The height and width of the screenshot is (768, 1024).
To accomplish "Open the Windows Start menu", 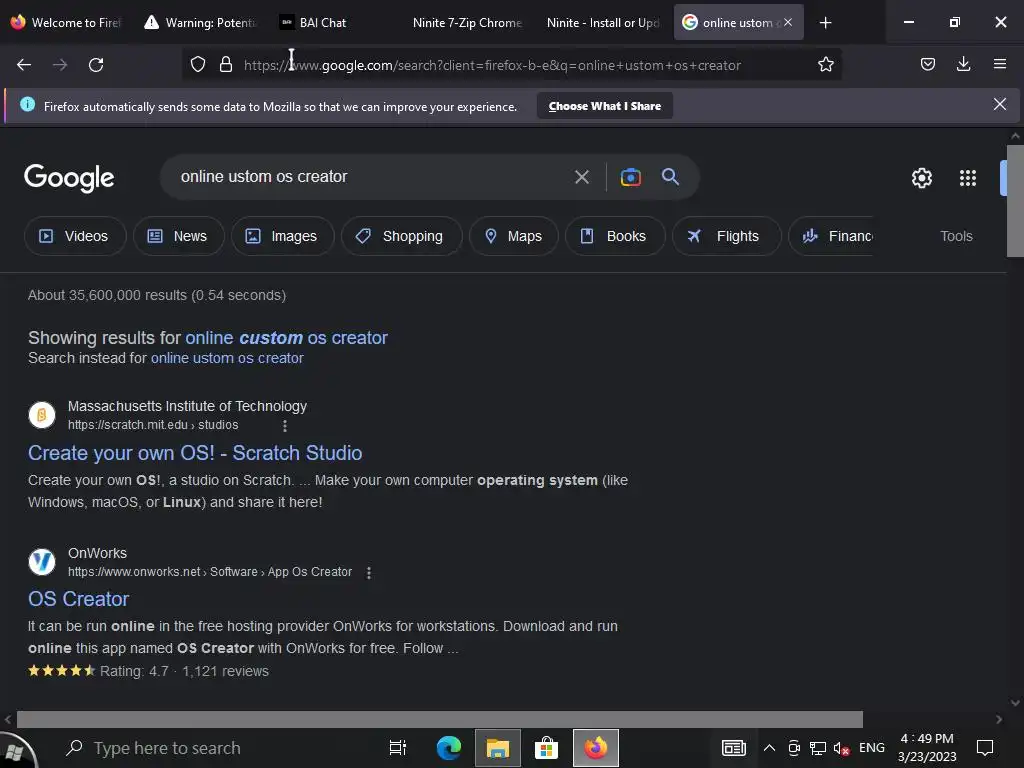I will click(x=17, y=750).
